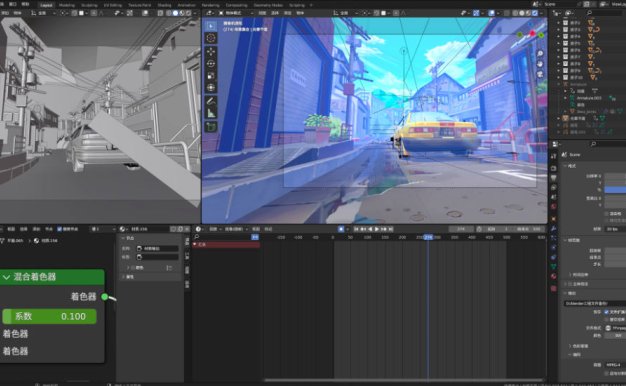
Task: Adjust the 系数 0.100 factor slider
Action: 50,316
